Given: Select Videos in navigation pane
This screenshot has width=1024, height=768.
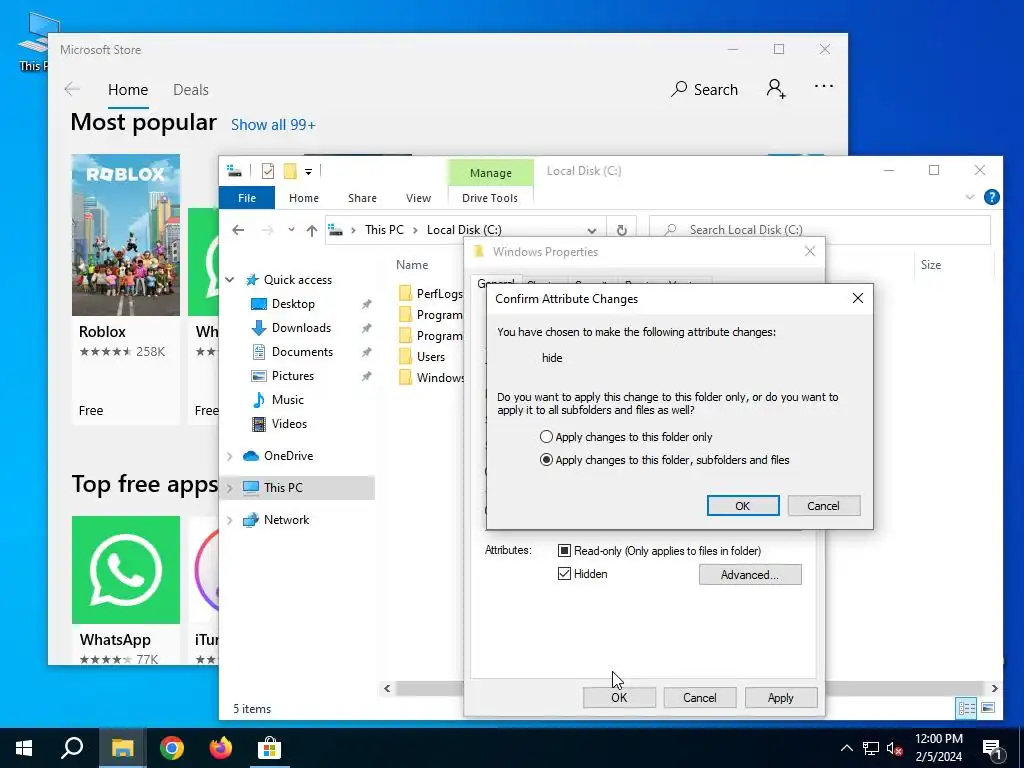Looking at the screenshot, I should point(289,424).
